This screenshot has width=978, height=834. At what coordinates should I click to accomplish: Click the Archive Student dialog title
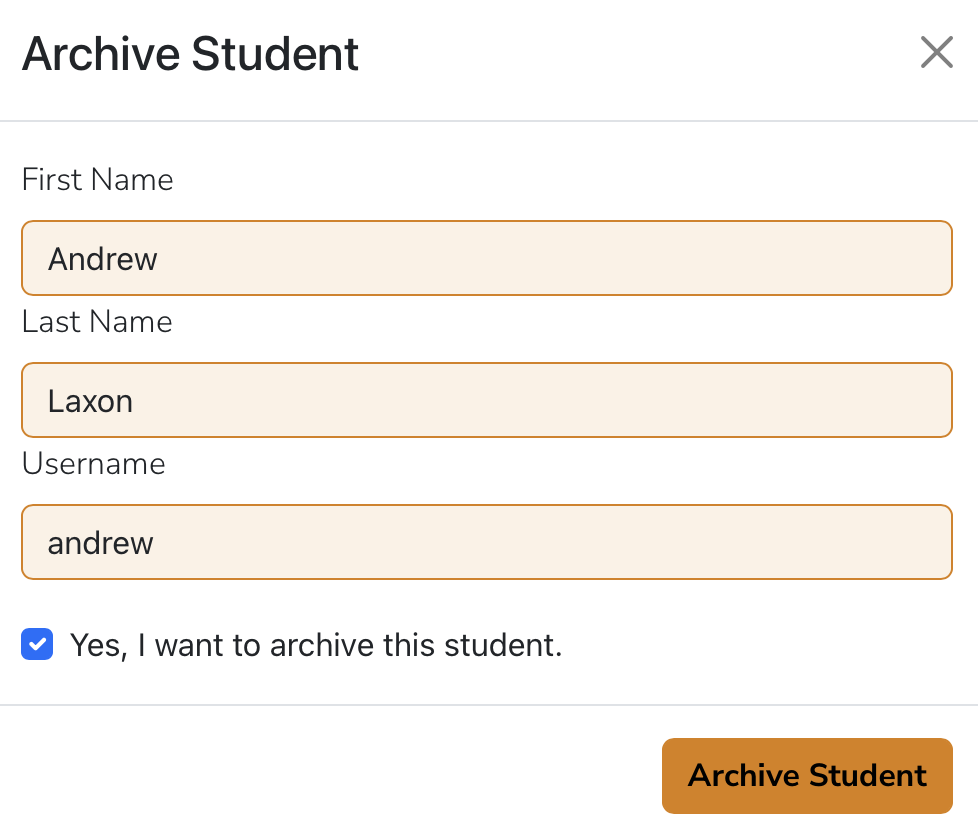click(190, 53)
